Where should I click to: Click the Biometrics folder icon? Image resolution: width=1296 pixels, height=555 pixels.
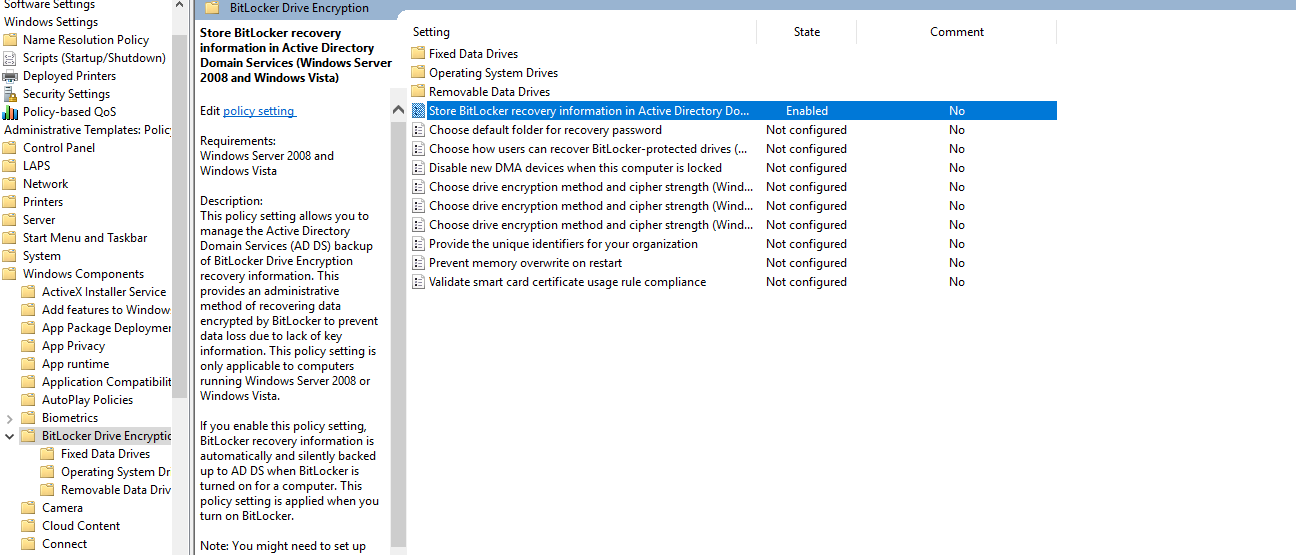[x=29, y=418]
